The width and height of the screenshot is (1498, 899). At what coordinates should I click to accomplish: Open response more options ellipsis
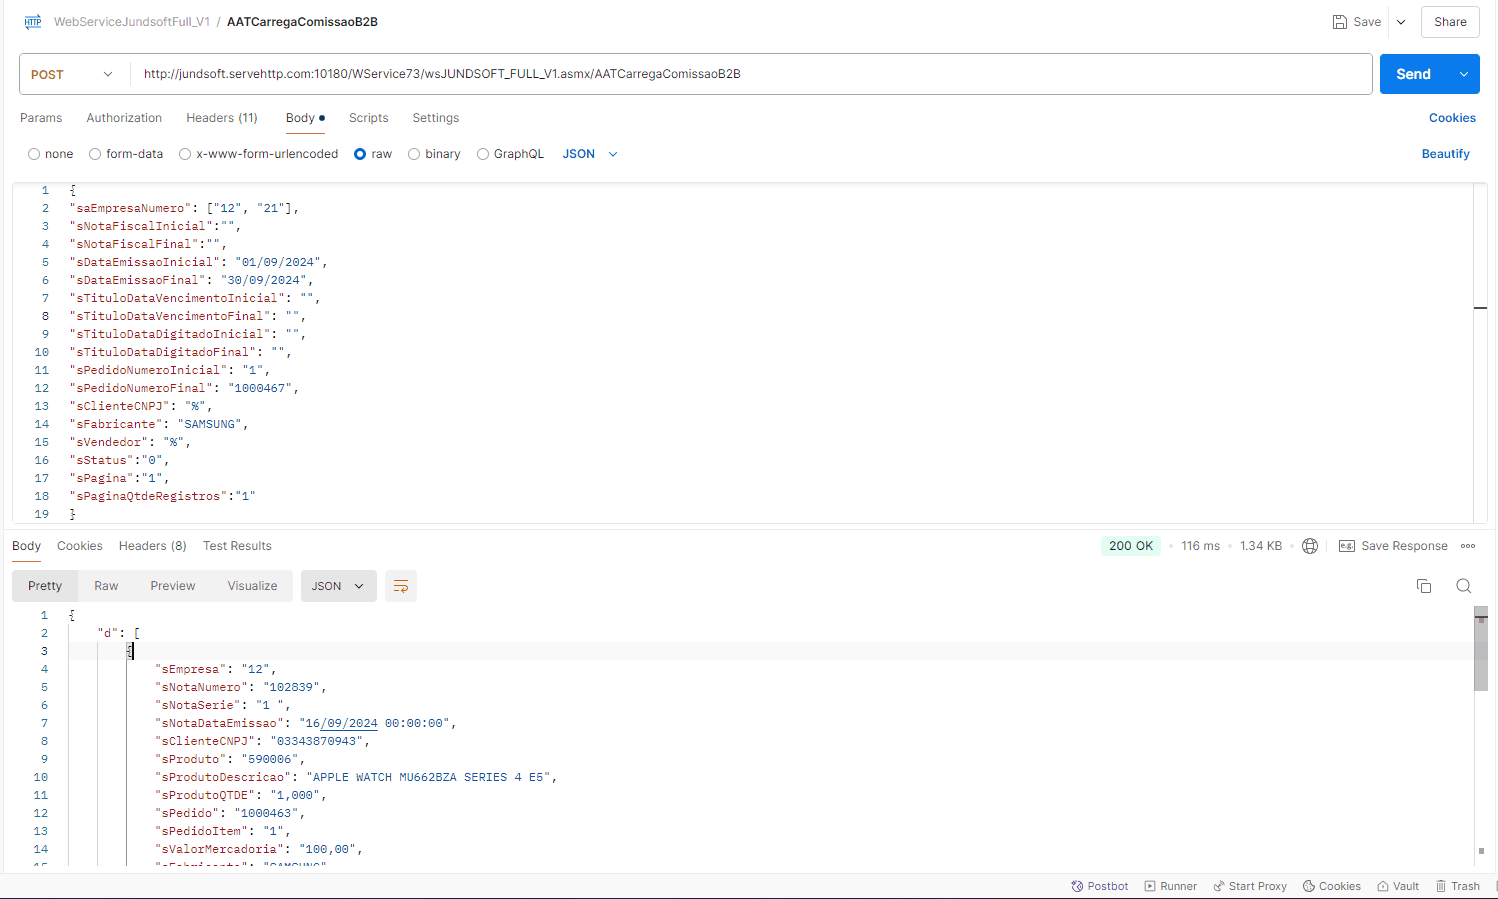tap(1468, 546)
